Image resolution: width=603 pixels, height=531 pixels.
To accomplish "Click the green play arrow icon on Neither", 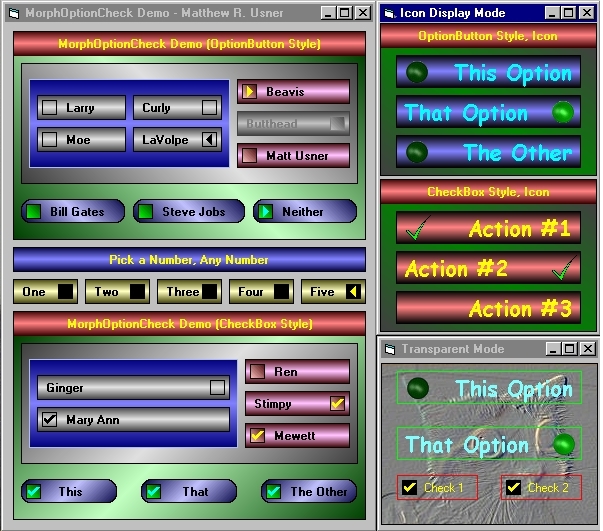I will click(265, 211).
